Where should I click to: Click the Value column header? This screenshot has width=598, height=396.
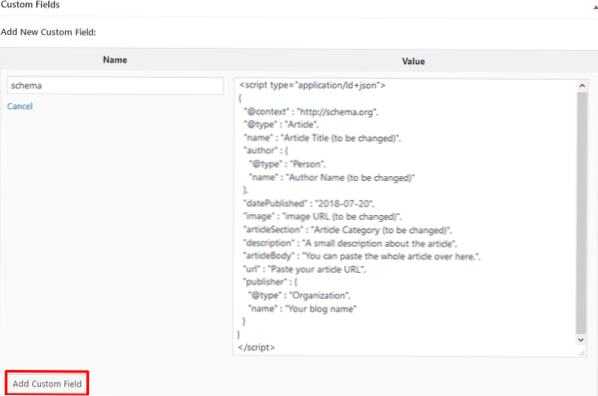tap(413, 61)
